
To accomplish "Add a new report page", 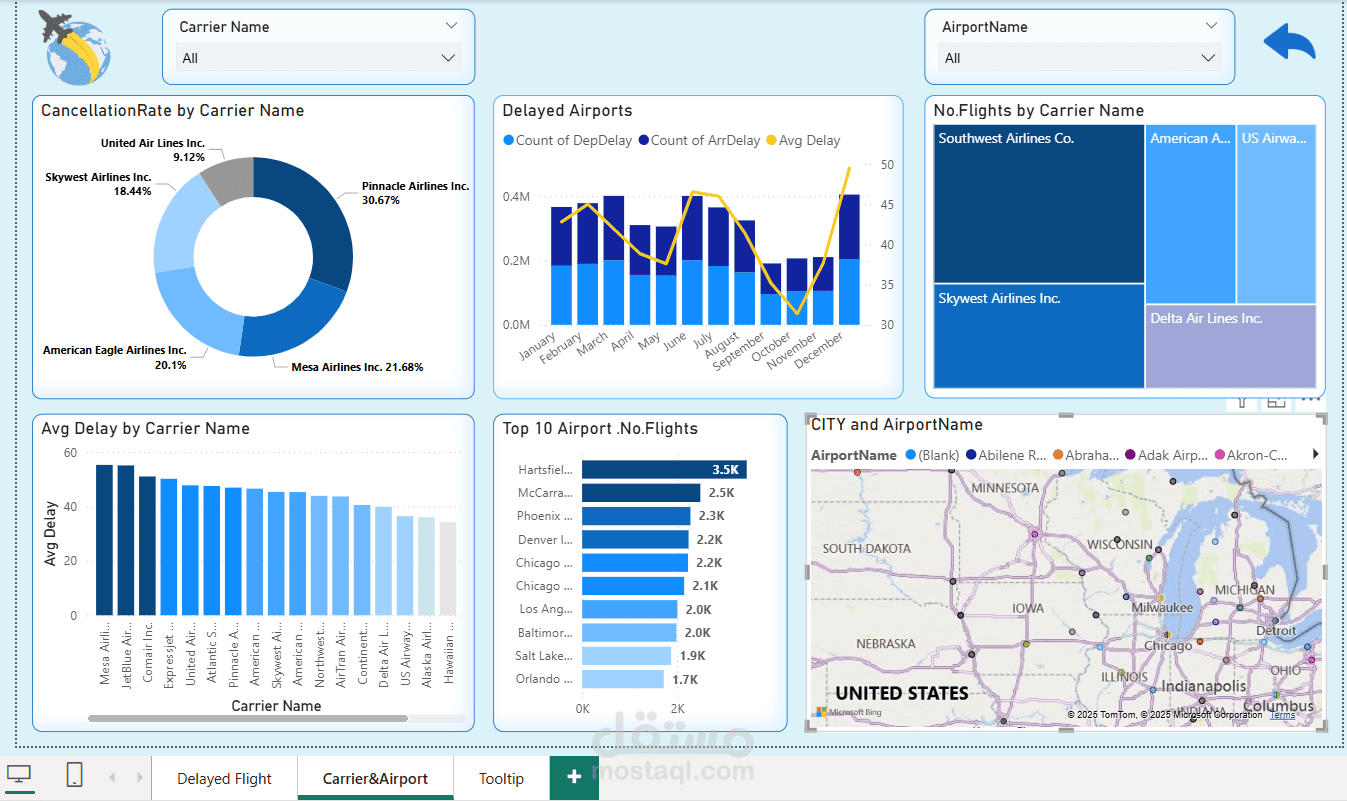I will pyautogui.click(x=574, y=777).
